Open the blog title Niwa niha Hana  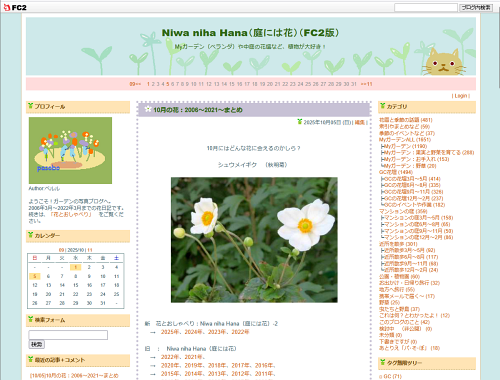(x=250, y=33)
